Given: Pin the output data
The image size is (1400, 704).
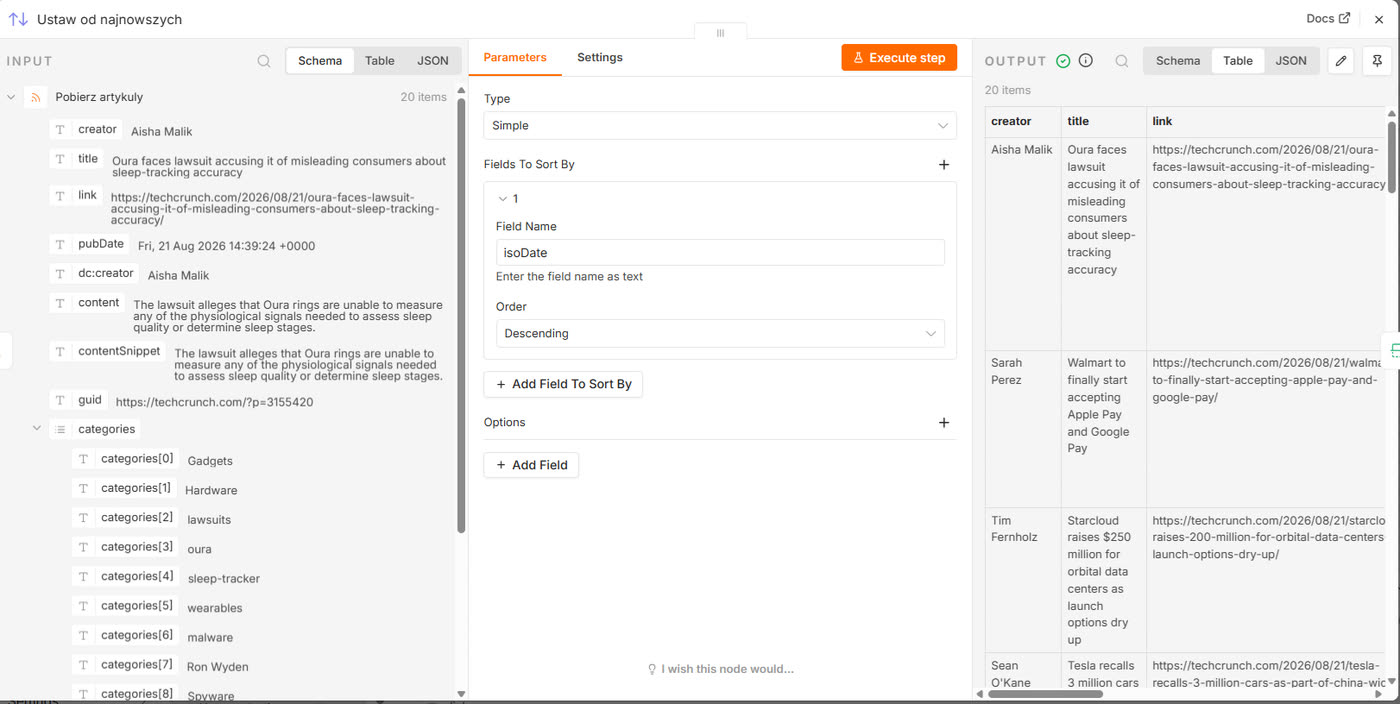Looking at the screenshot, I should [1377, 61].
